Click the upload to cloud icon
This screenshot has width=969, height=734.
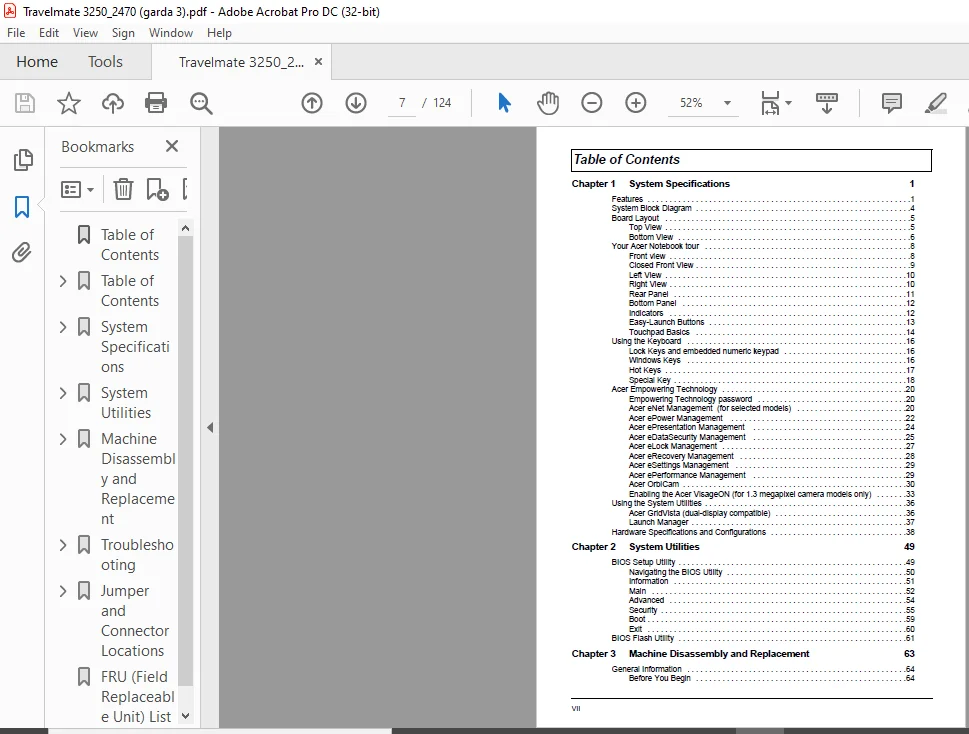click(x=112, y=103)
